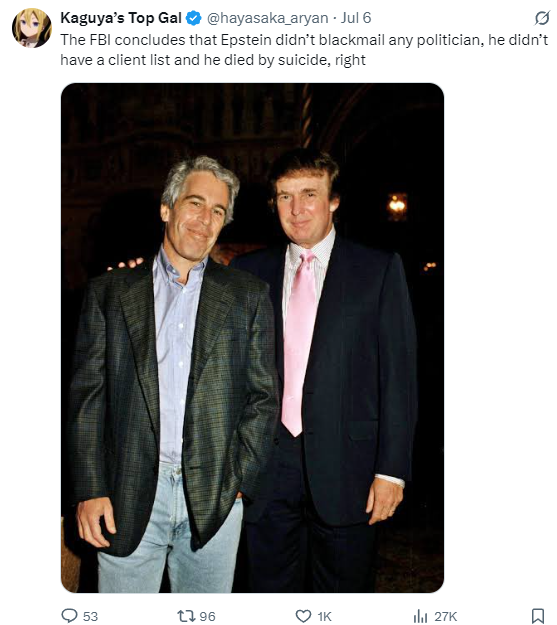The image size is (557, 625).
Task: Repost the tweet using the retweet arrows
Action: 185,616
